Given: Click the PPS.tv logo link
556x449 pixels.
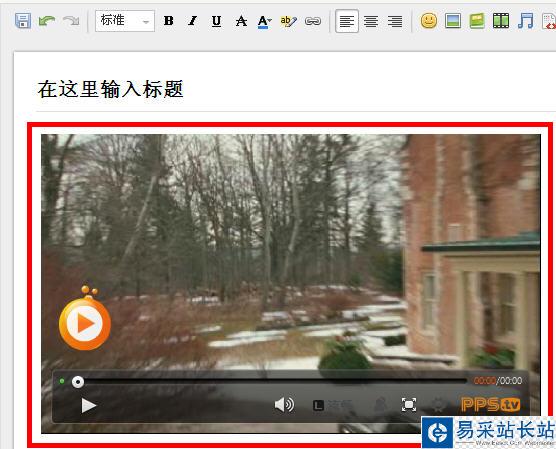Looking at the screenshot, I should point(490,405).
